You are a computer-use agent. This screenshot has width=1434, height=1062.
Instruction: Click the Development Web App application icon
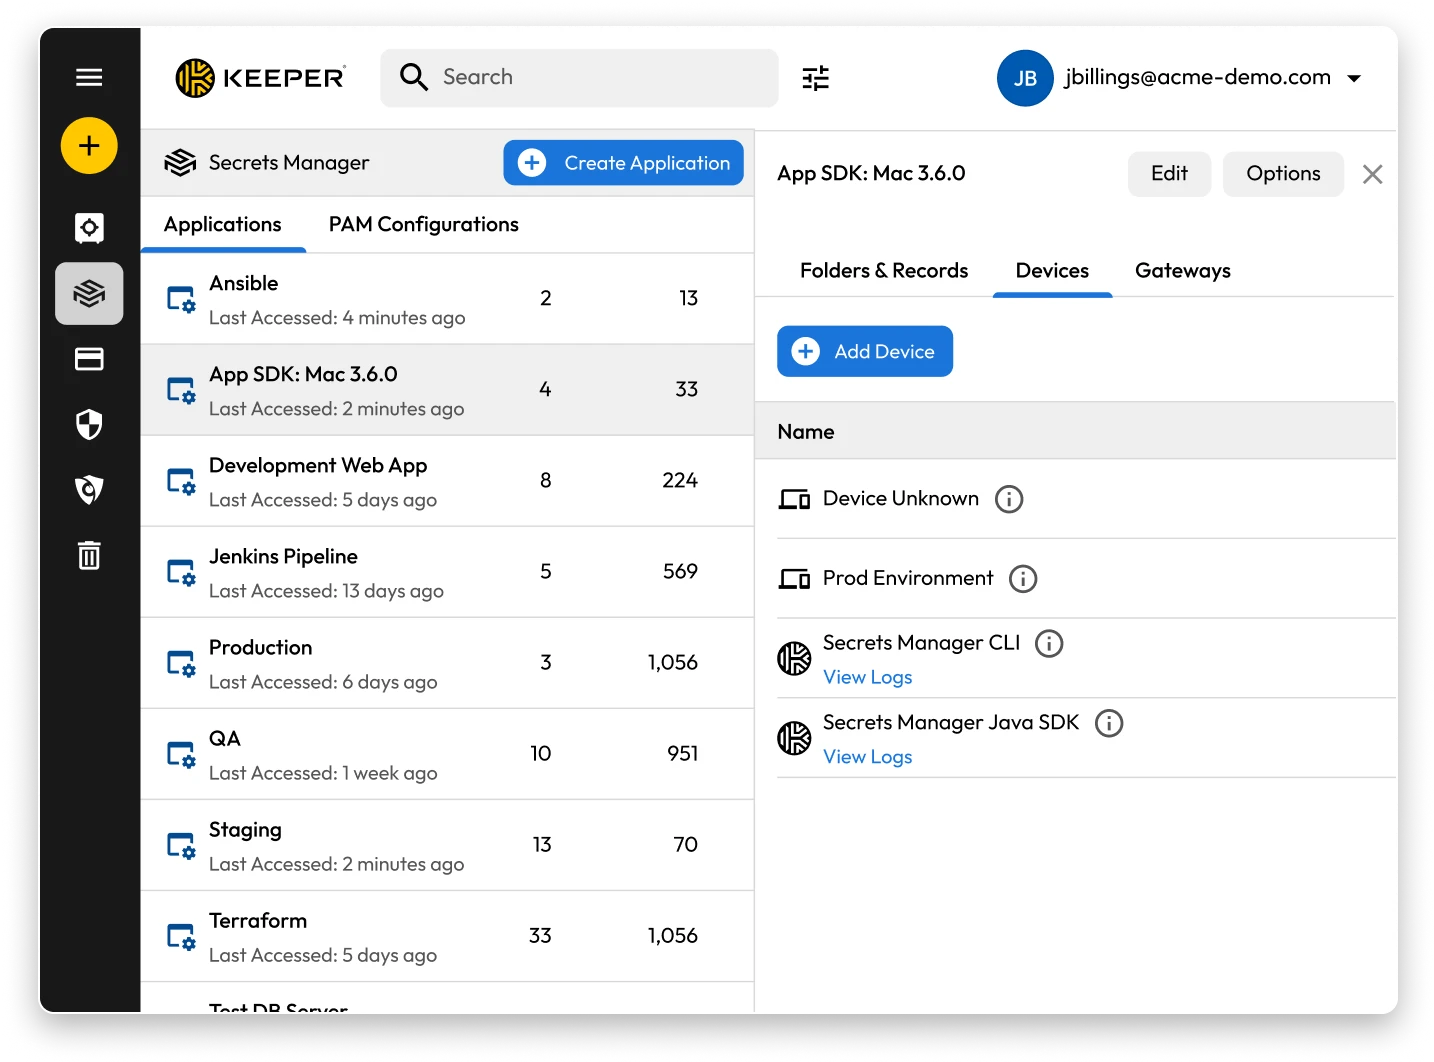point(181,481)
